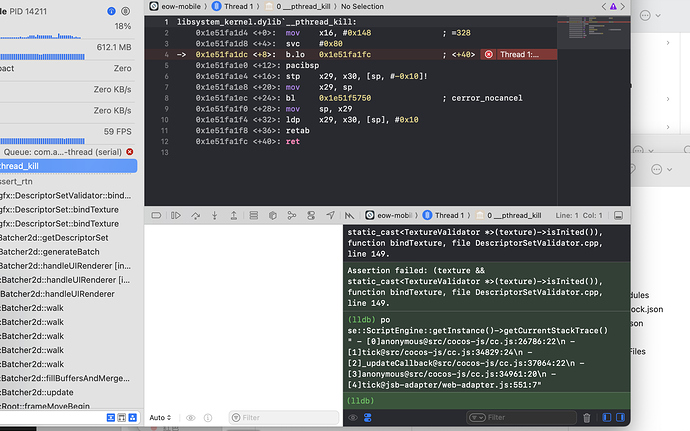This screenshot has height=431, width=690.
Task: Click the Line: 1 Col: 1 indicator
Action: 579,215
